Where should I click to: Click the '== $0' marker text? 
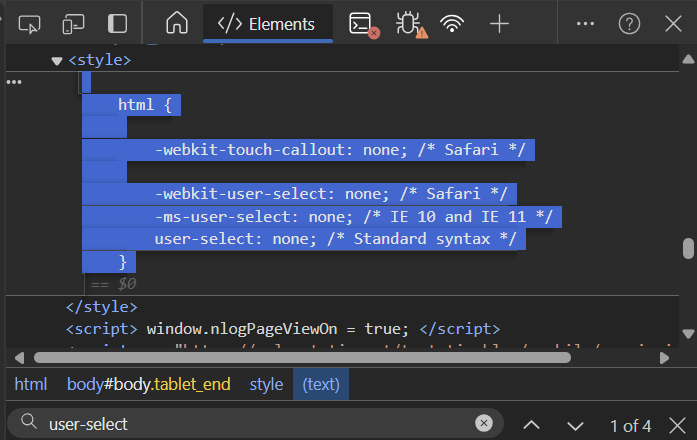click(114, 284)
